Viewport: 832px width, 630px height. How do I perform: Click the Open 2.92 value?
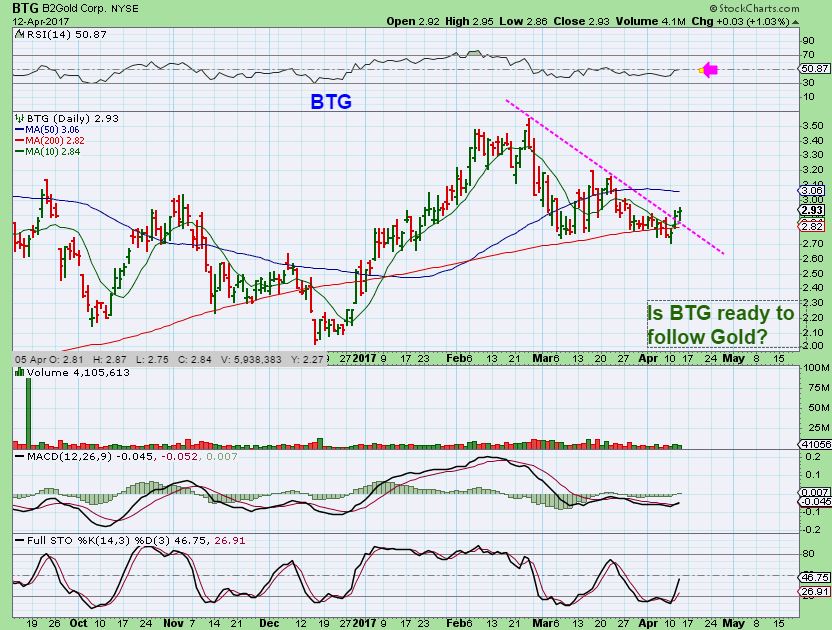tap(413, 22)
